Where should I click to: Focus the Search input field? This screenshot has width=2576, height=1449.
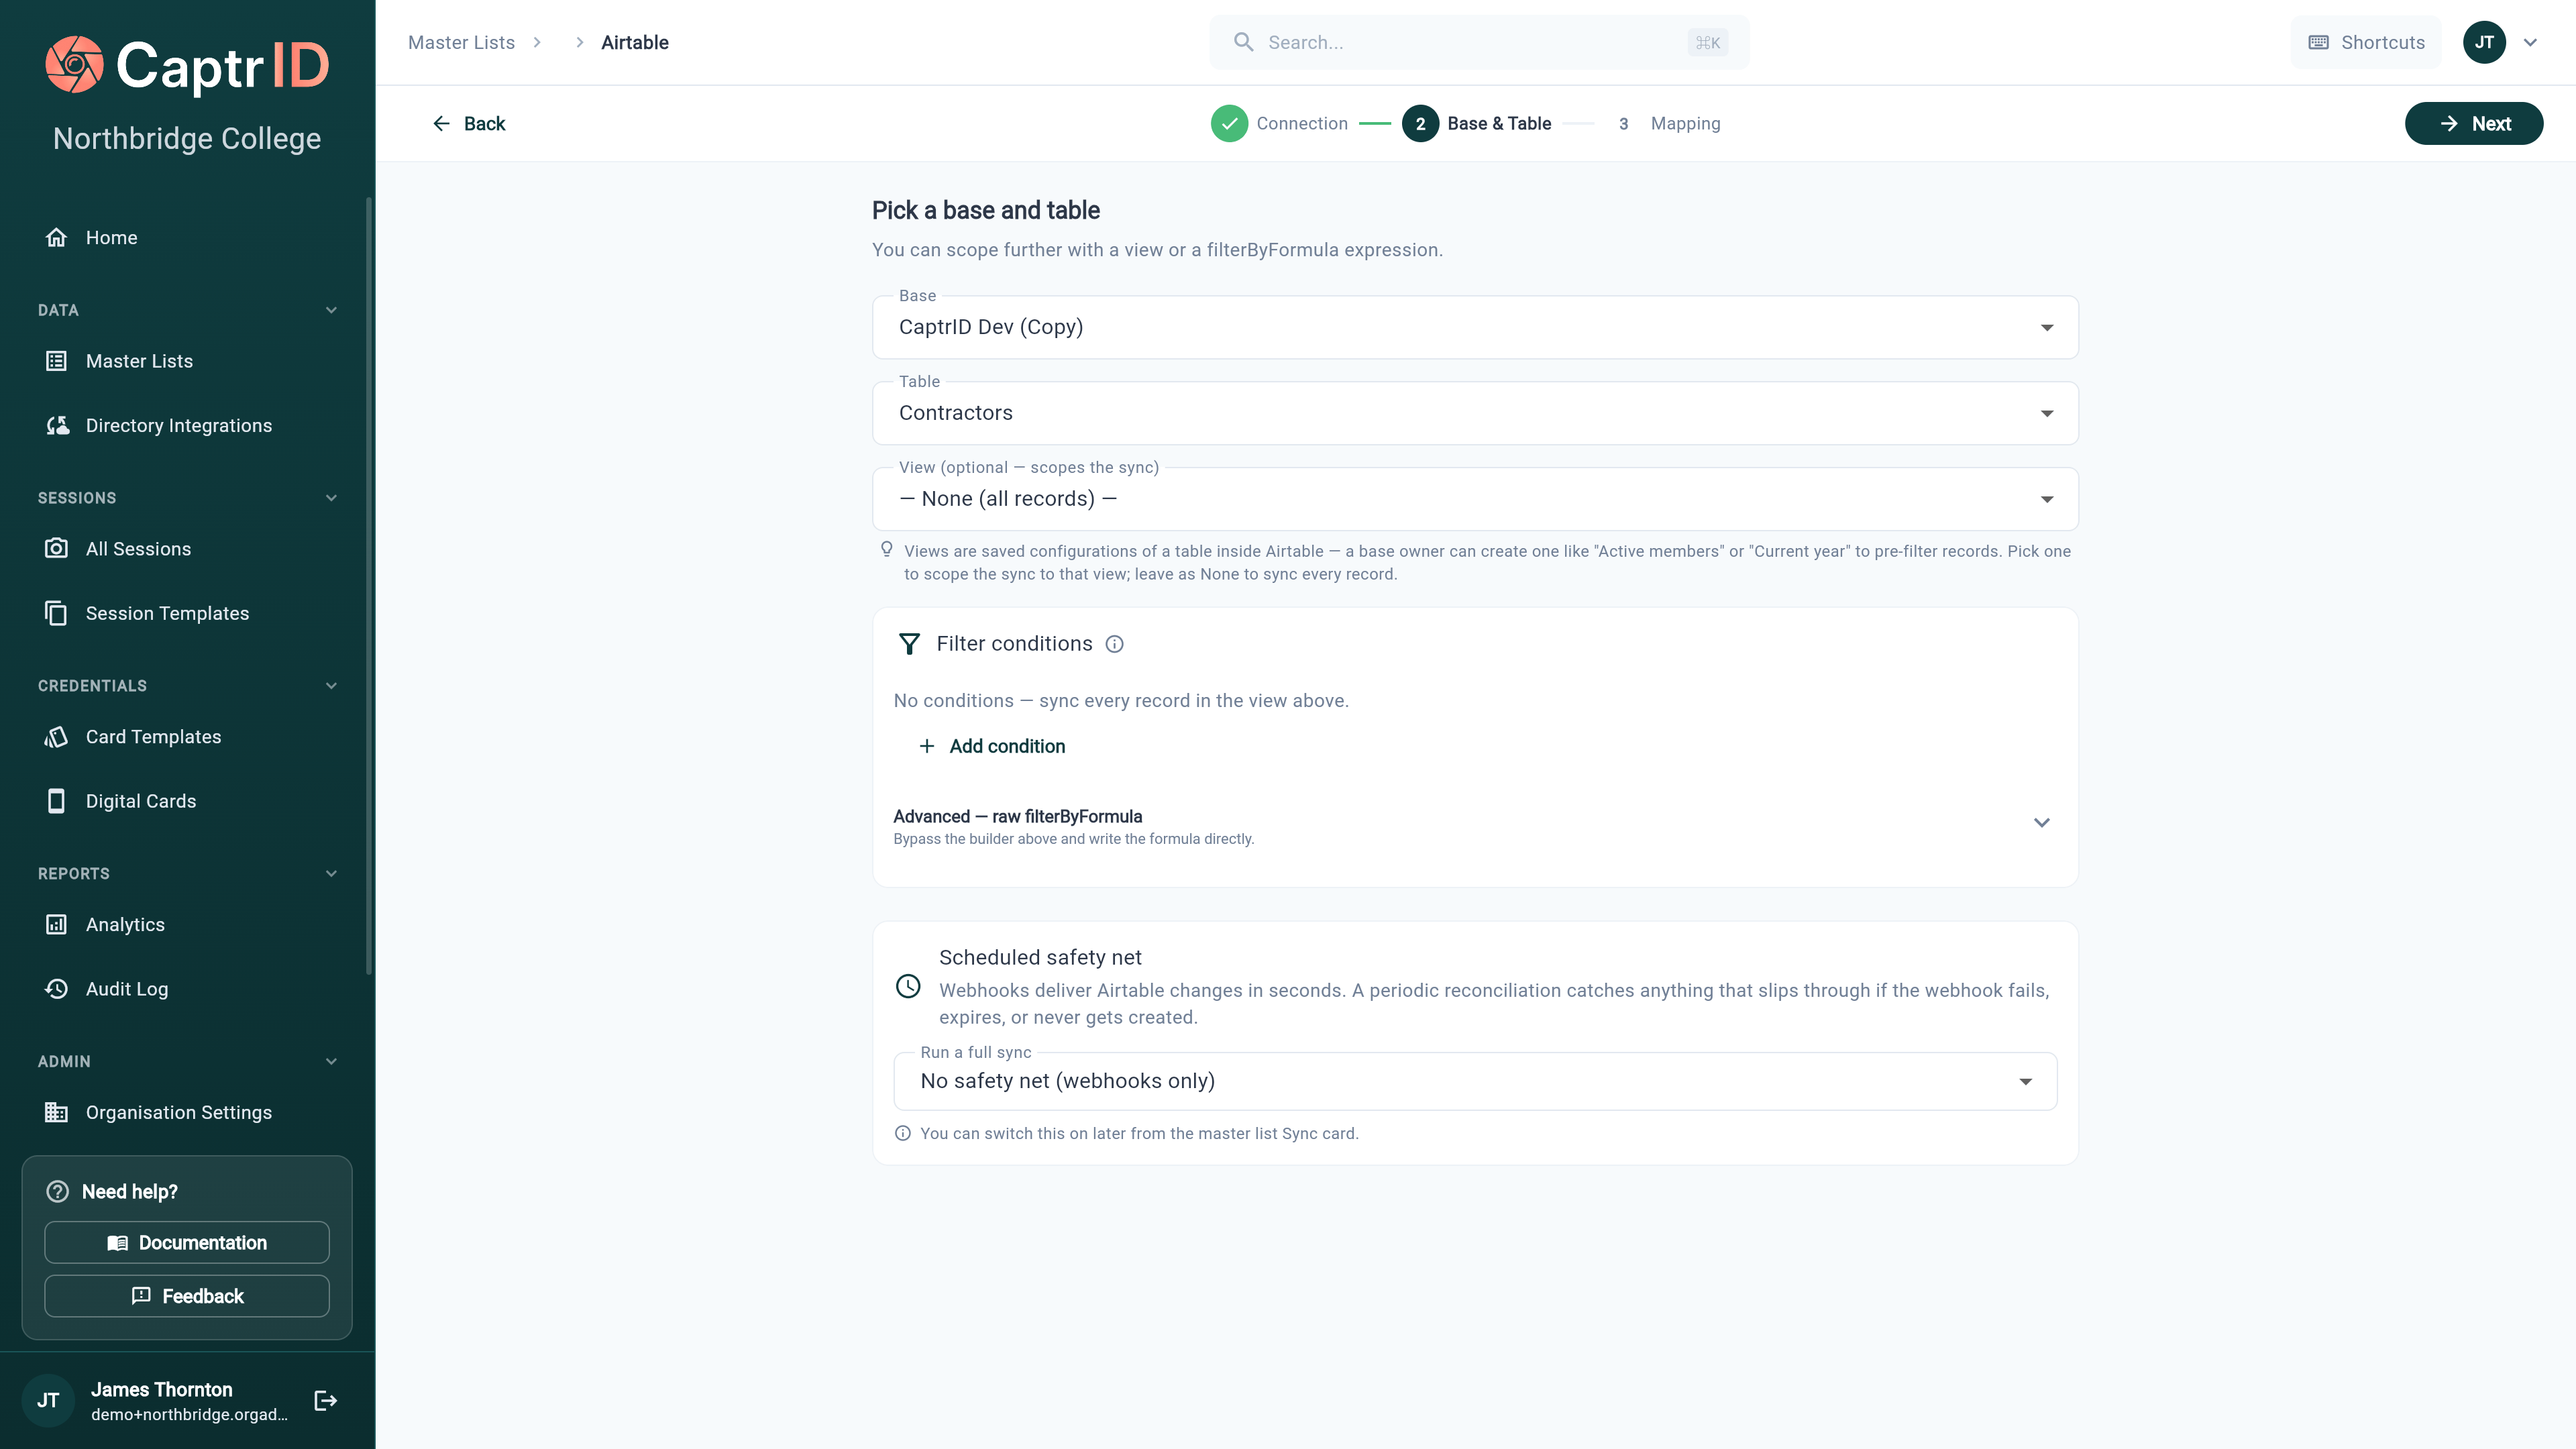[1479, 42]
